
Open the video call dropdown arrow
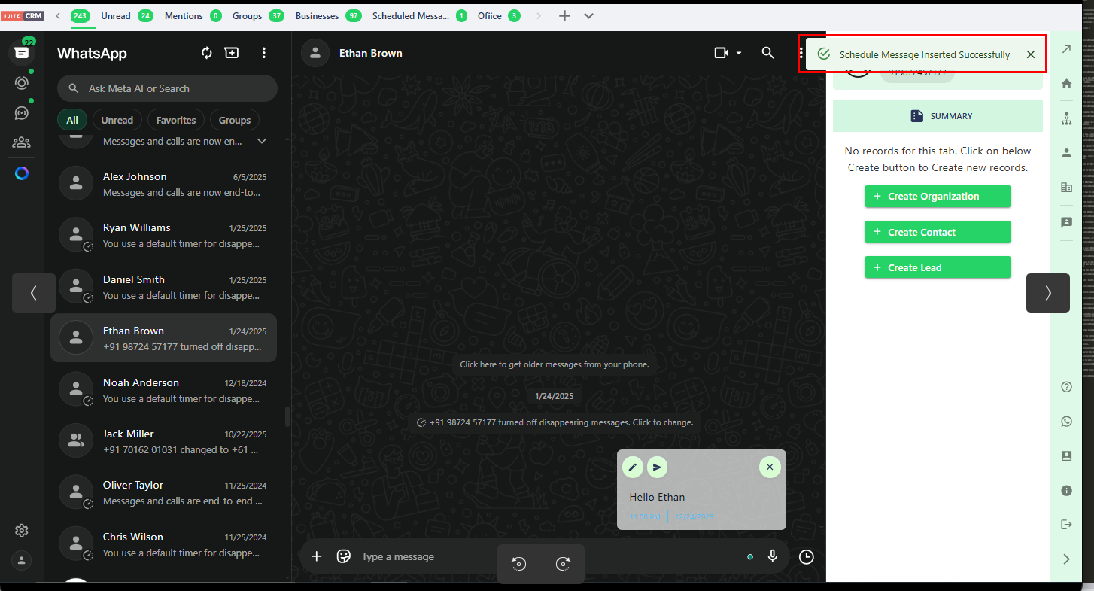pos(739,53)
